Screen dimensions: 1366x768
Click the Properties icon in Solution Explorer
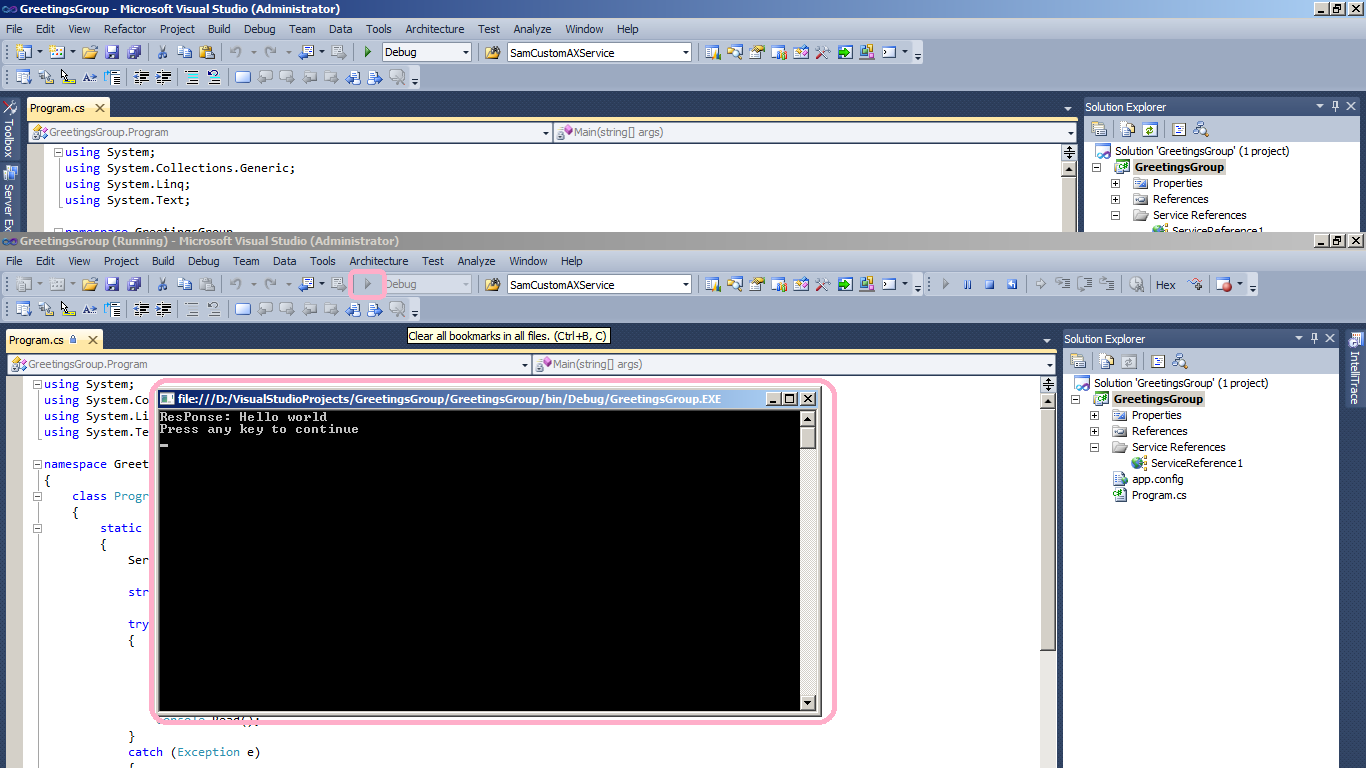tap(1078, 359)
